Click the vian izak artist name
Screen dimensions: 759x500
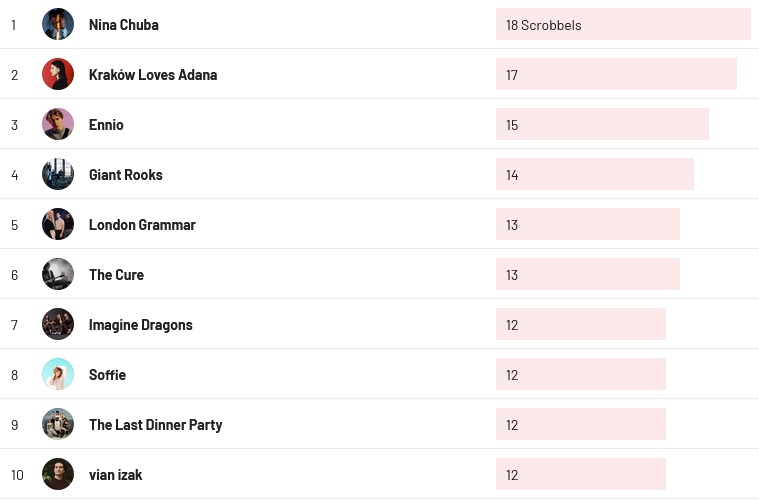click(x=115, y=475)
